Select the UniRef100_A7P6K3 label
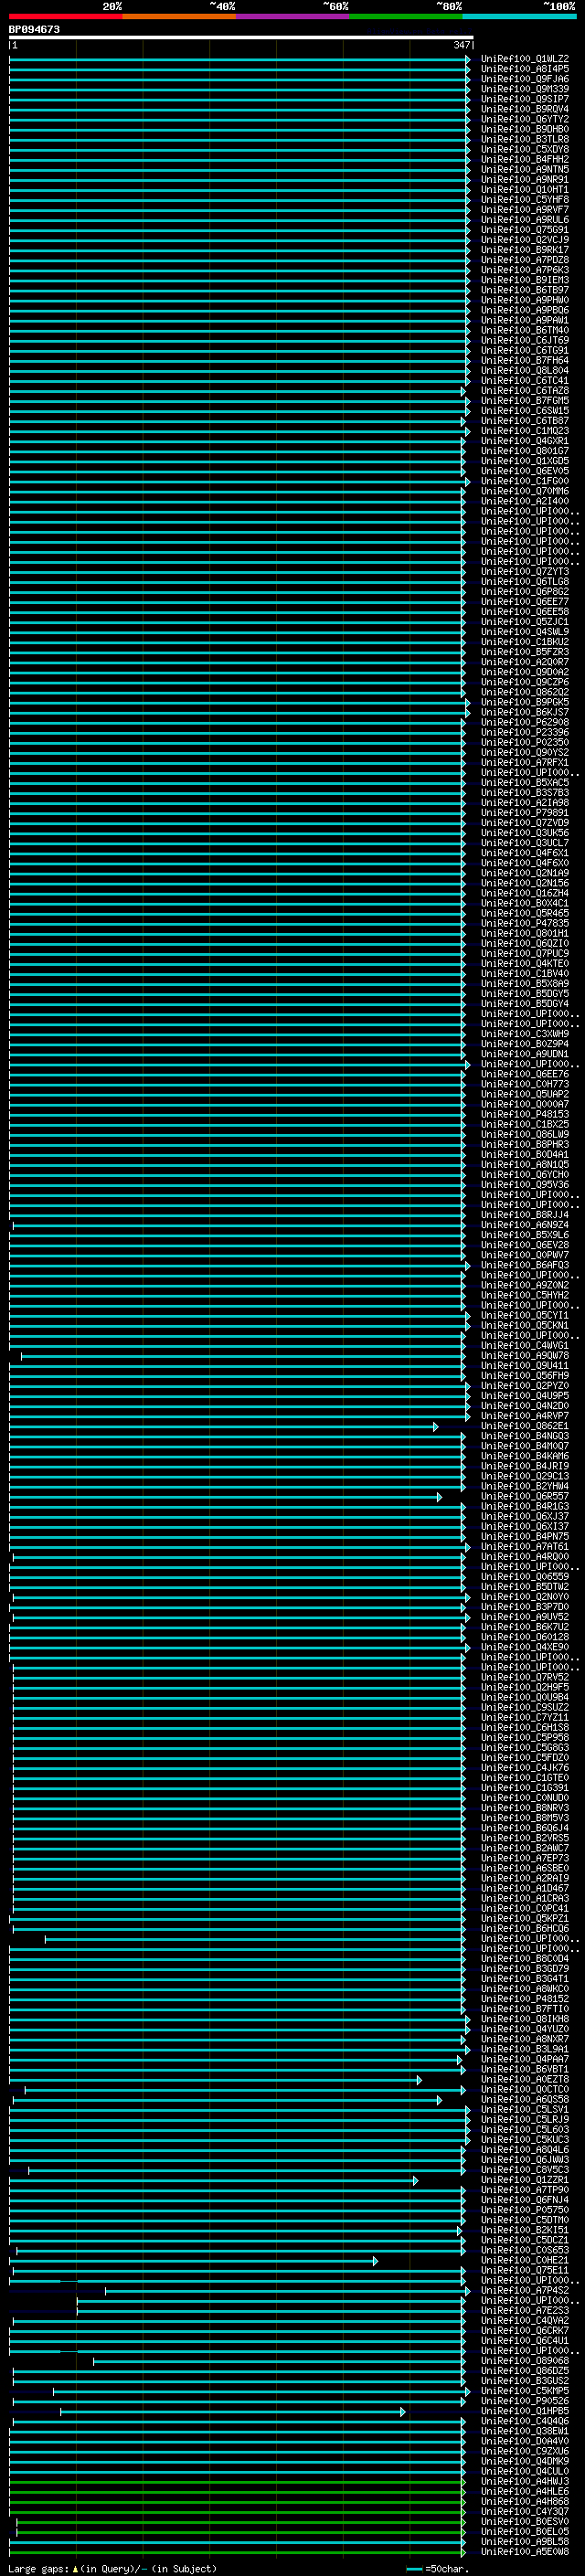 click(x=525, y=270)
